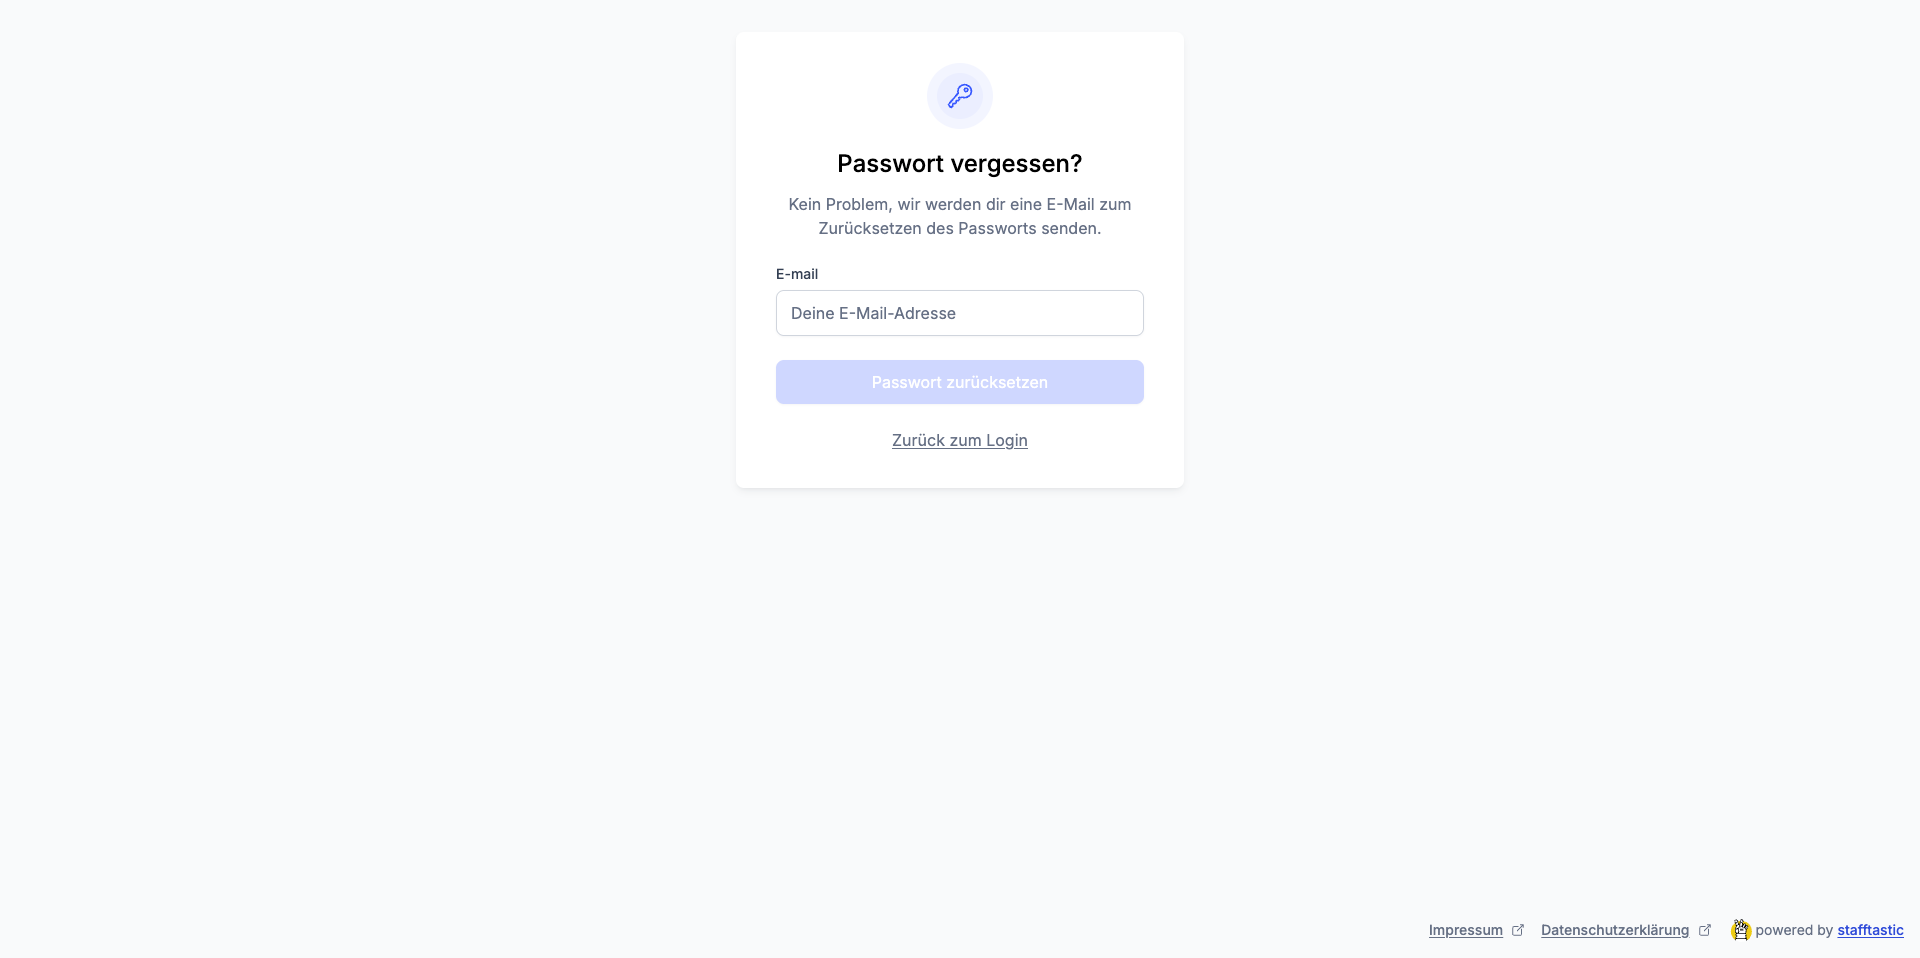Viewport: 1920px width, 958px height.
Task: Click the yellow stafftastic mascot logo
Action: click(1741, 930)
